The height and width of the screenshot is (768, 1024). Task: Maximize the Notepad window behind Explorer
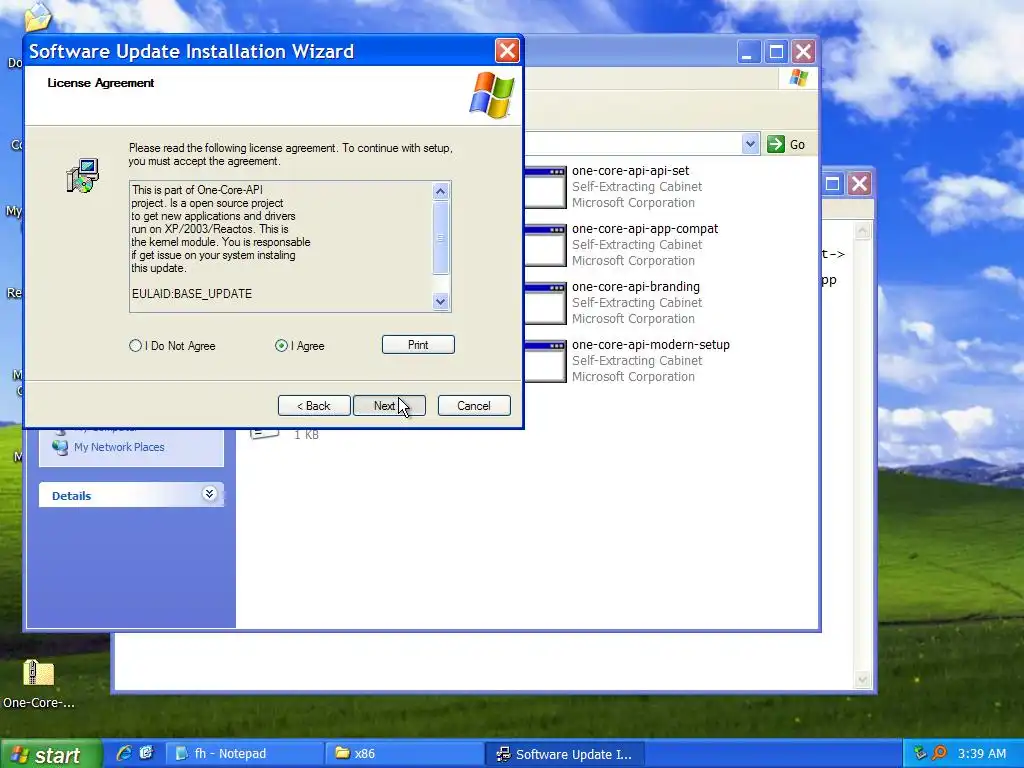click(833, 184)
